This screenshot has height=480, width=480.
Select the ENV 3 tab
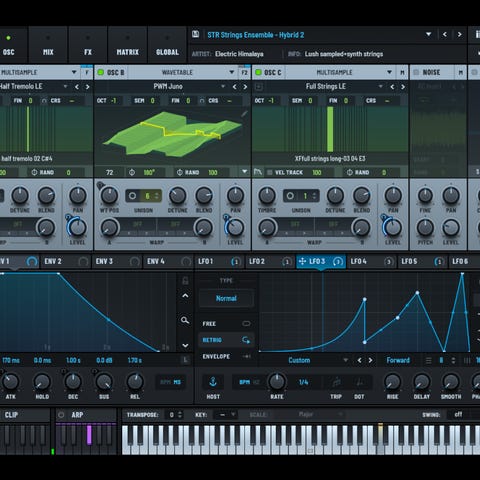pyautogui.click(x=117, y=262)
